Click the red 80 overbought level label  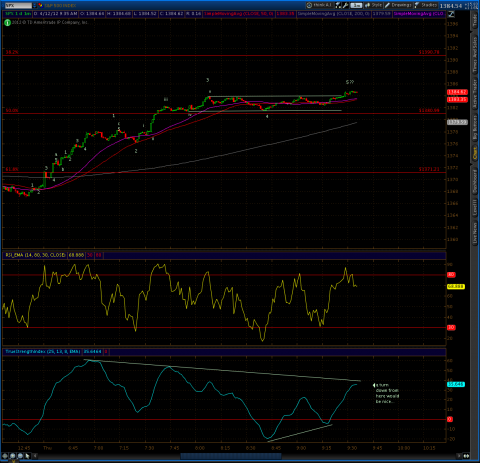tap(451, 275)
